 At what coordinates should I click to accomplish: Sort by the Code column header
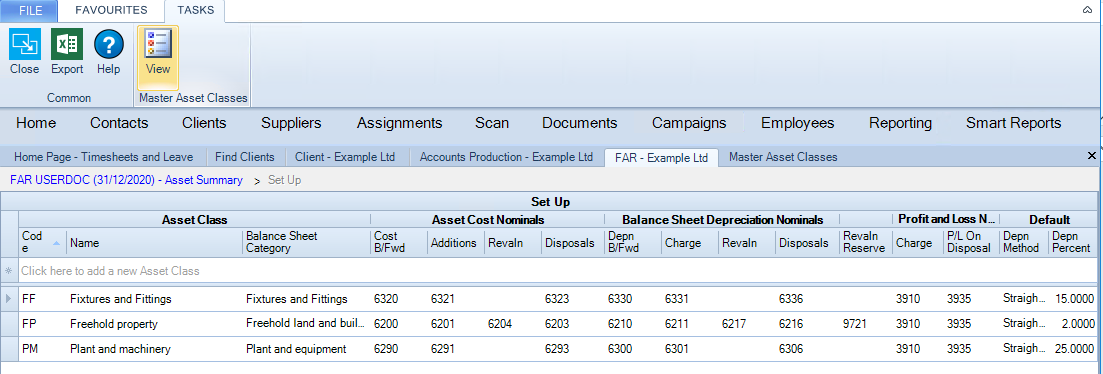click(x=42, y=242)
